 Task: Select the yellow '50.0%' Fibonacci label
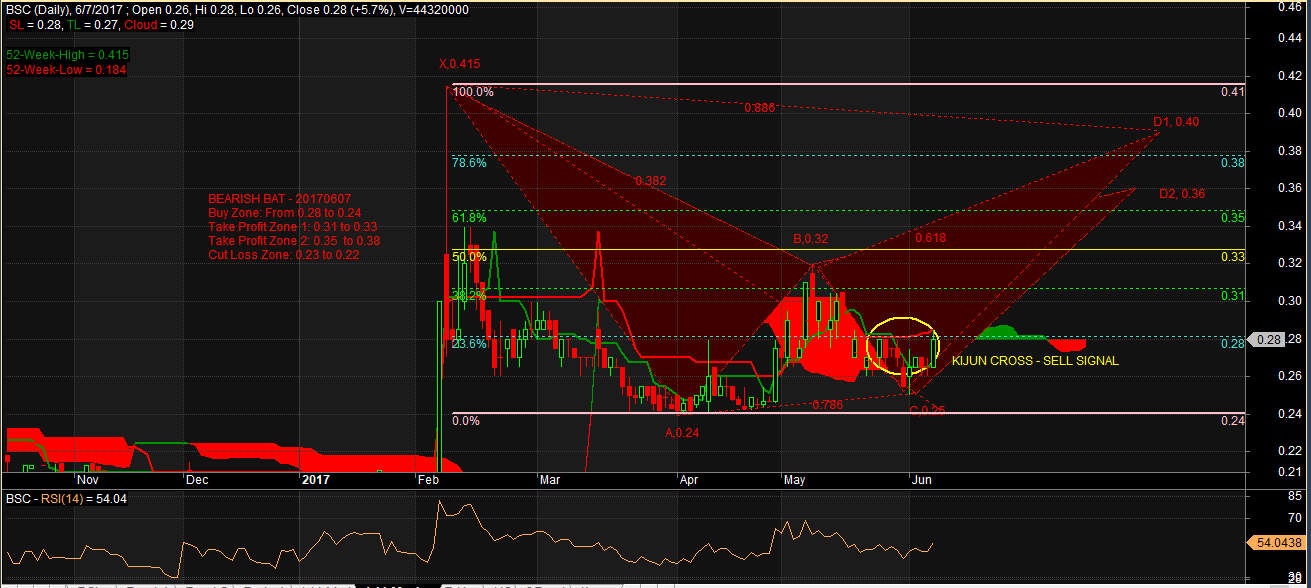469,257
